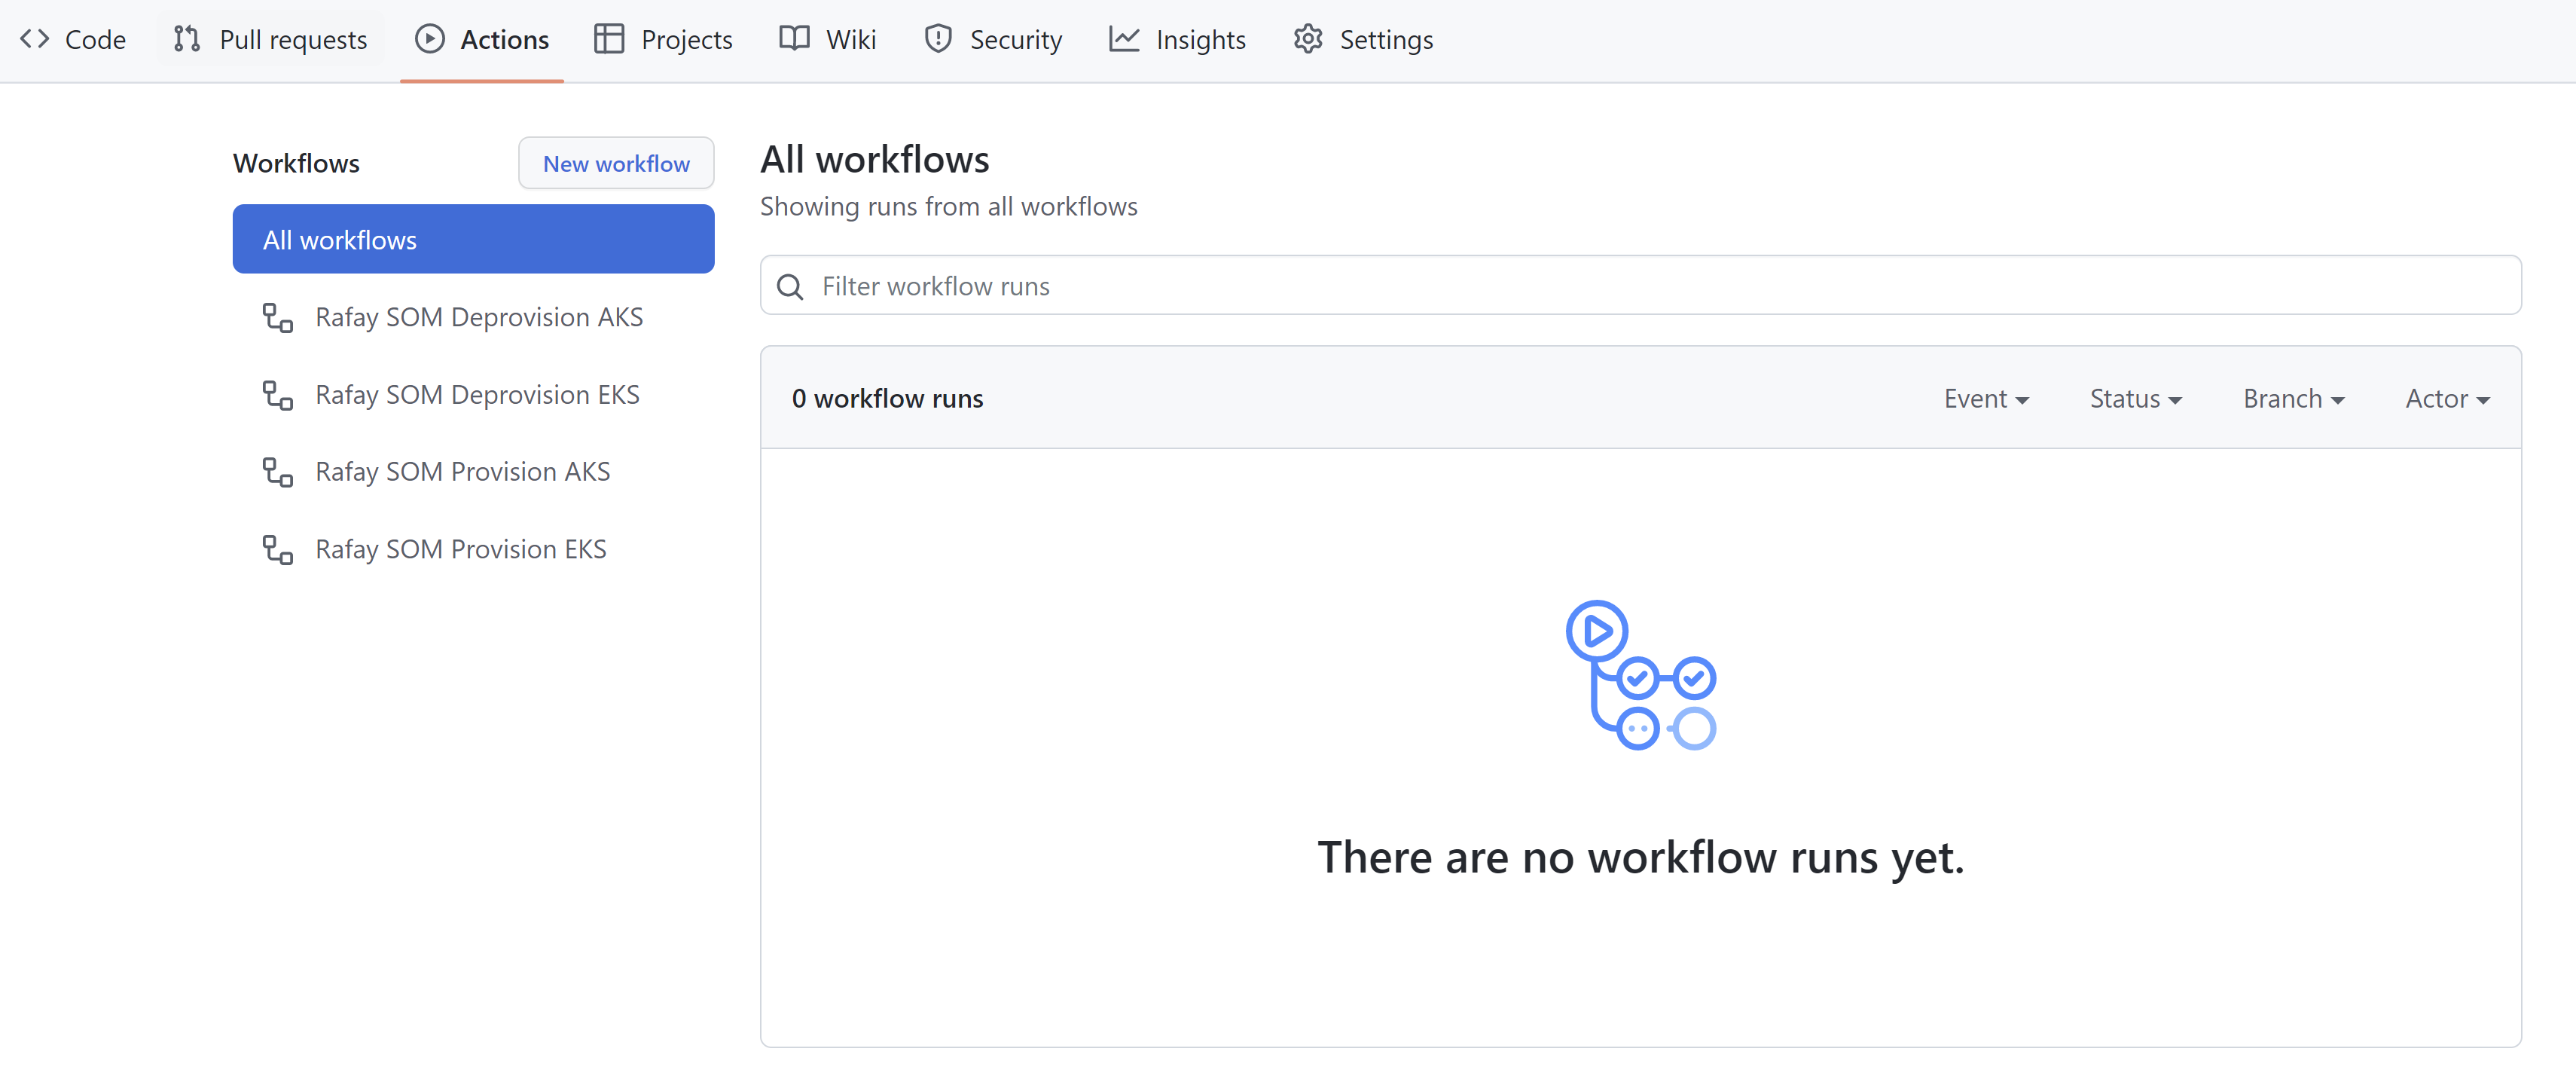
Task: Click the Security shield icon
Action: [938, 39]
